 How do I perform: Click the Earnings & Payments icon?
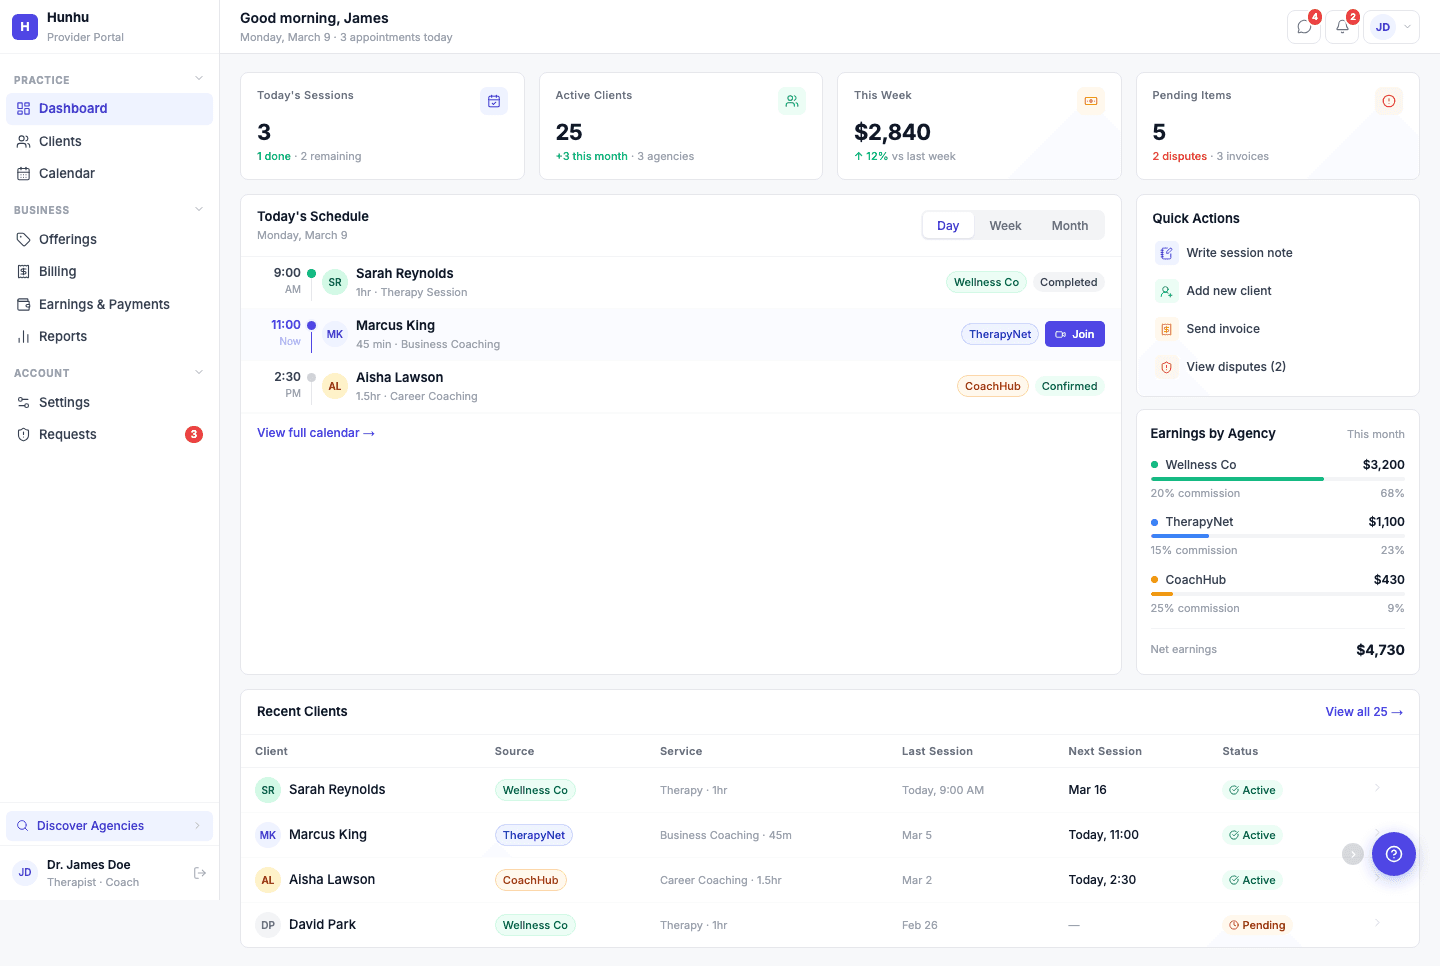[24, 304]
